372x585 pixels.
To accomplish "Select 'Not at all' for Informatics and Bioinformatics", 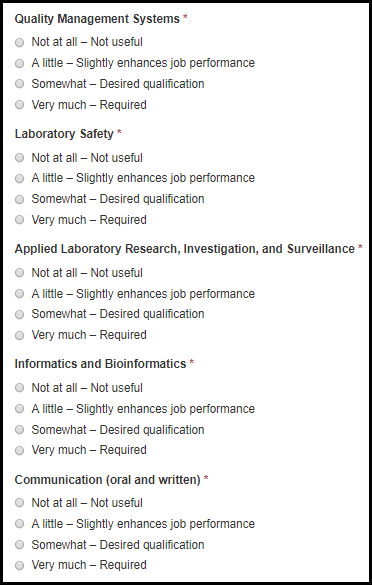I will click(x=19, y=388).
